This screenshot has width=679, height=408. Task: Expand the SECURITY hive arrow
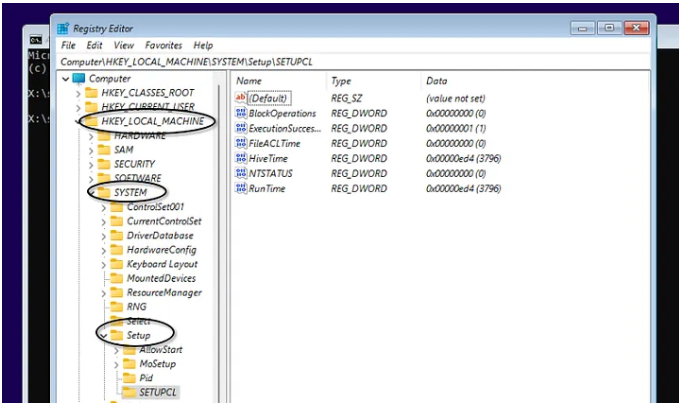(x=89, y=164)
